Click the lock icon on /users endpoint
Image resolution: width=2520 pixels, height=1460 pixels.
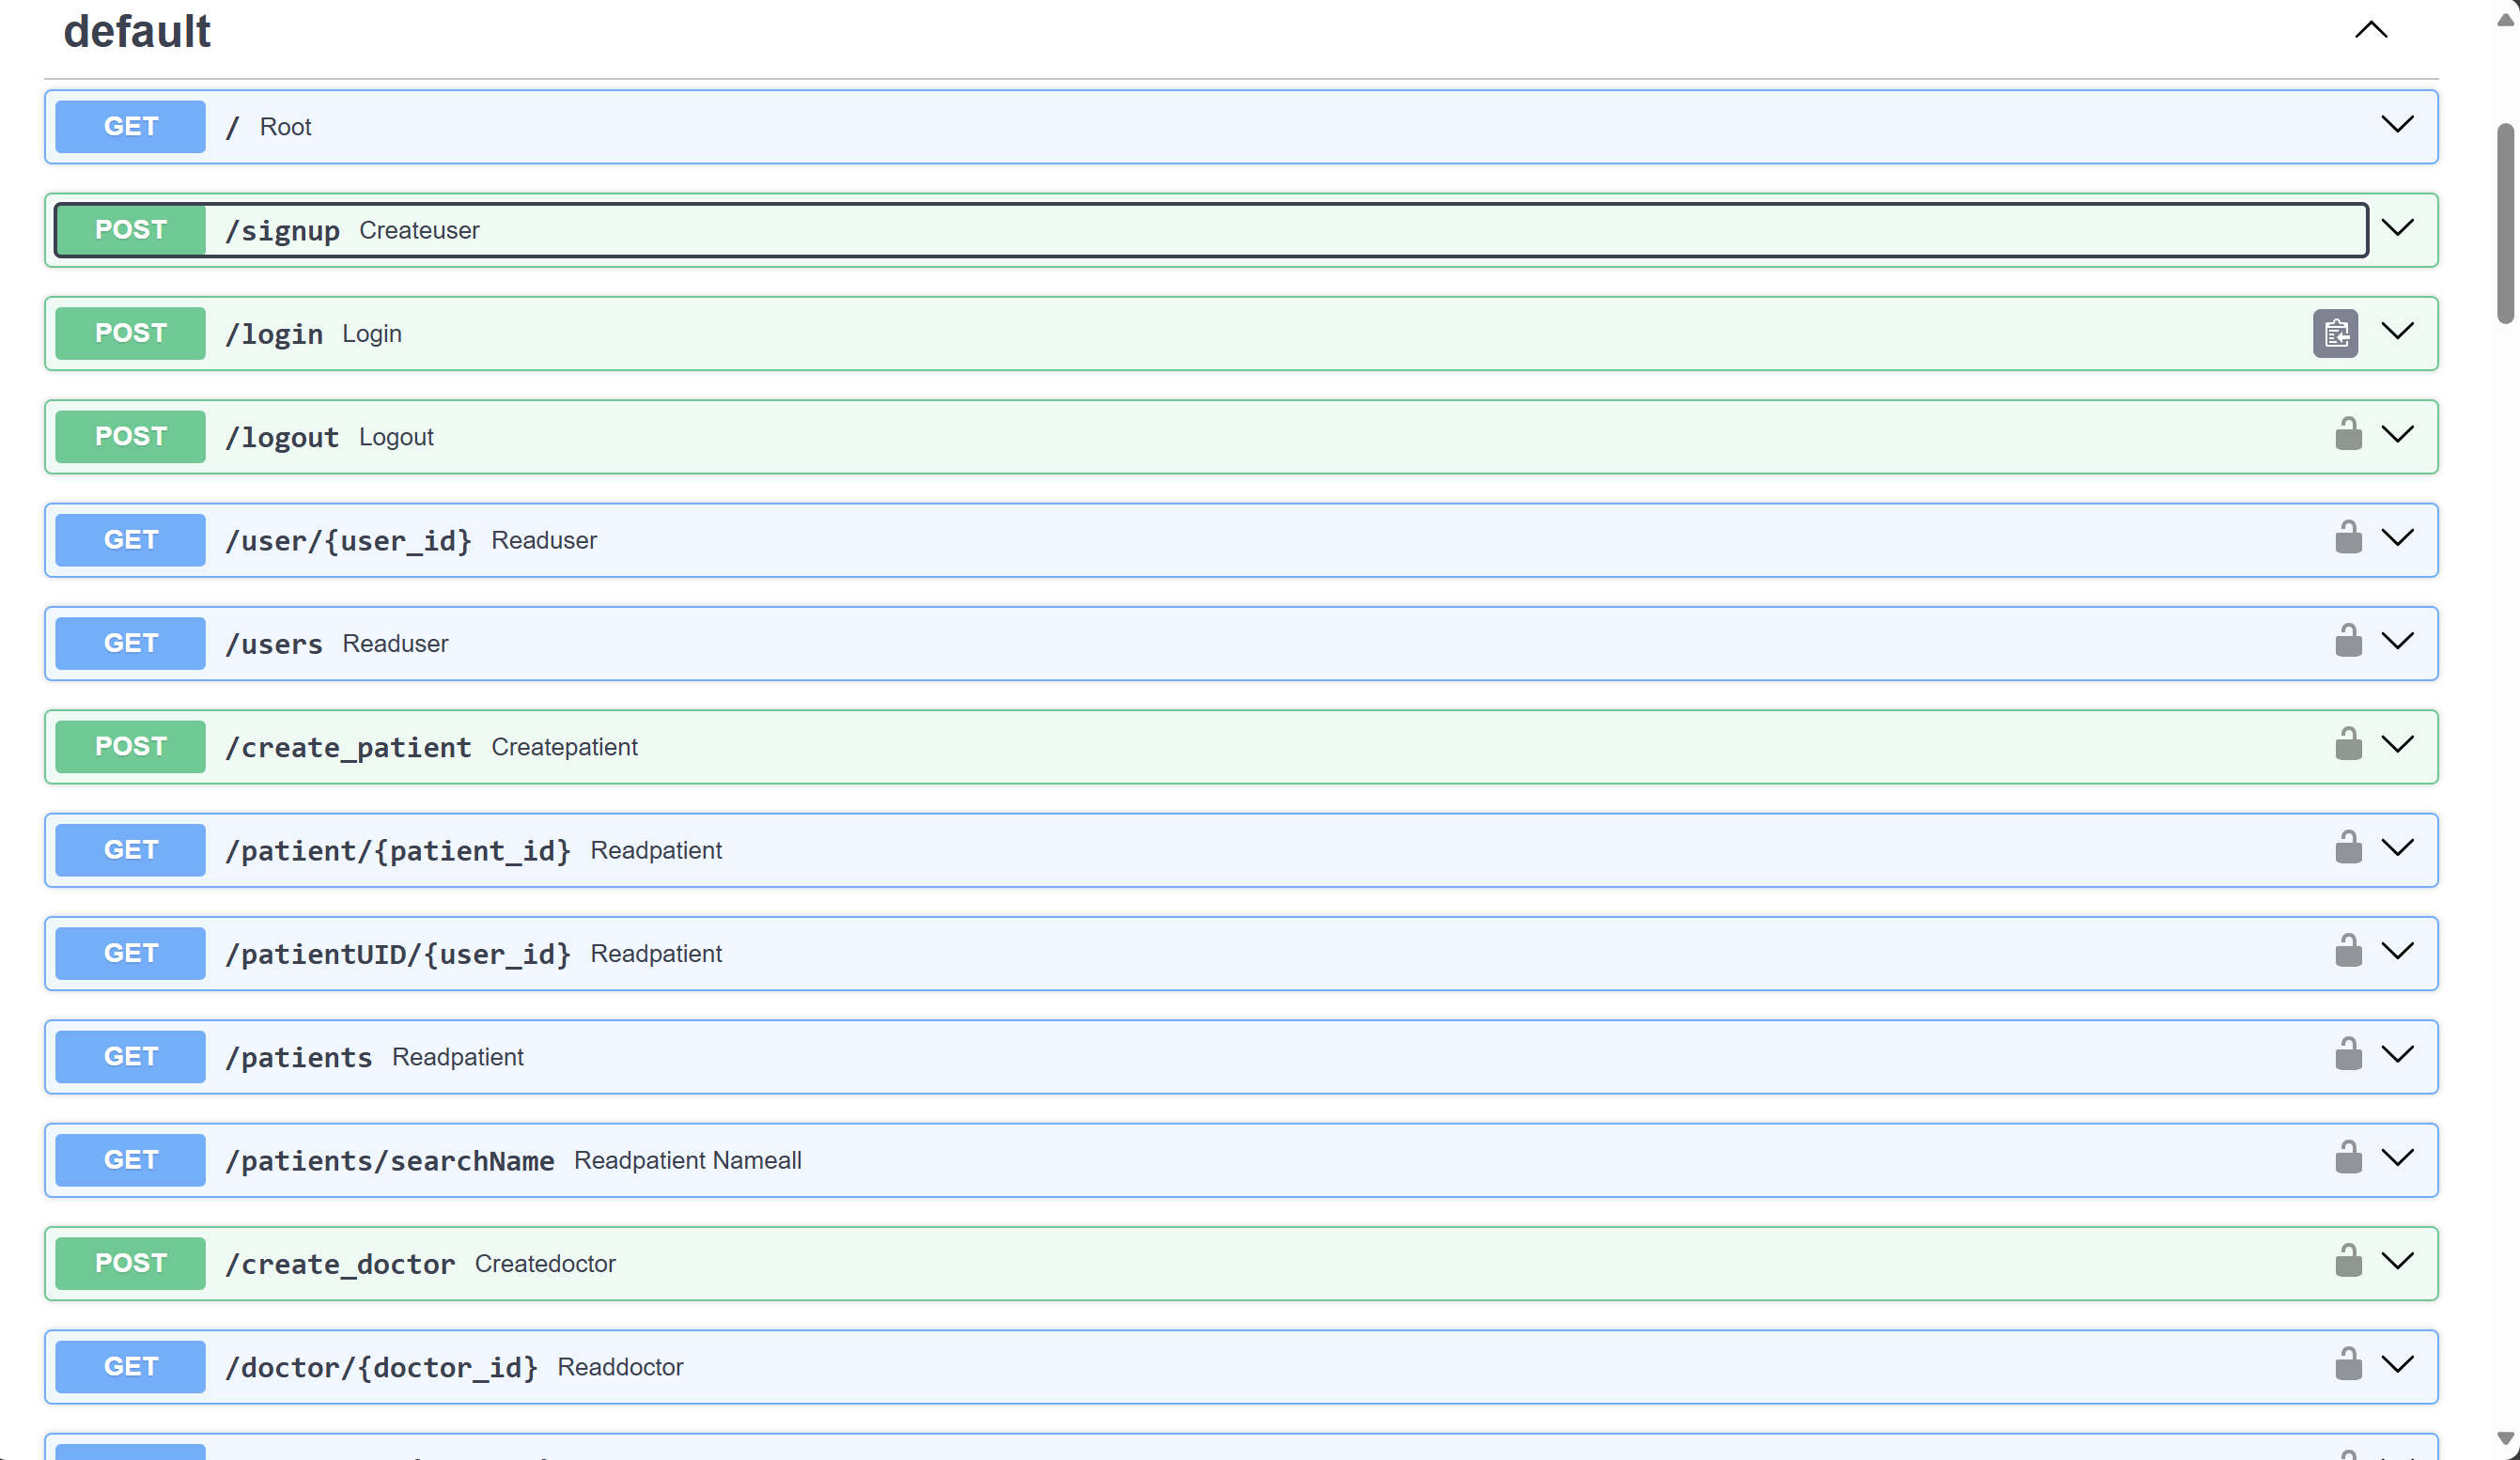[x=2348, y=641]
